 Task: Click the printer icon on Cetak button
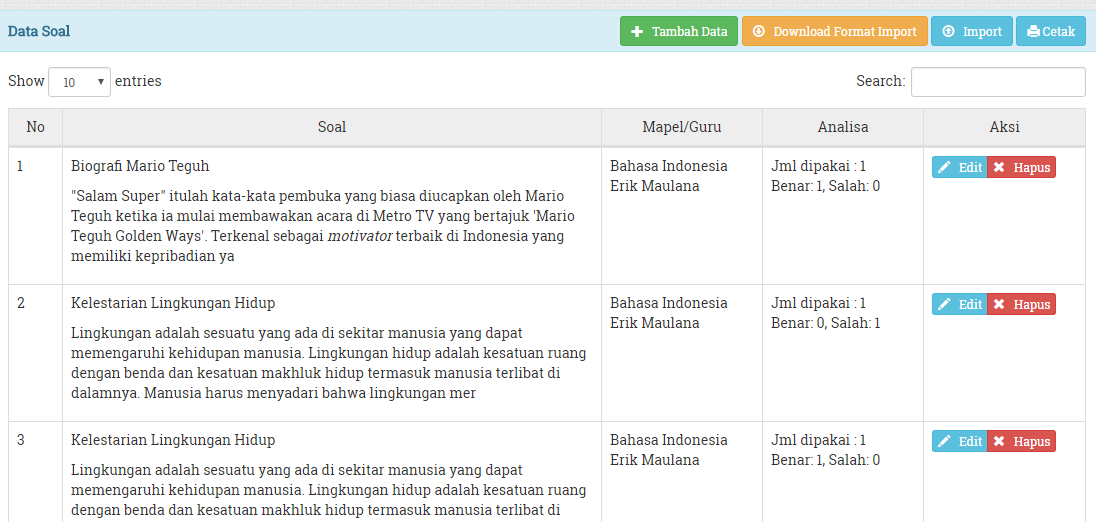click(1033, 32)
